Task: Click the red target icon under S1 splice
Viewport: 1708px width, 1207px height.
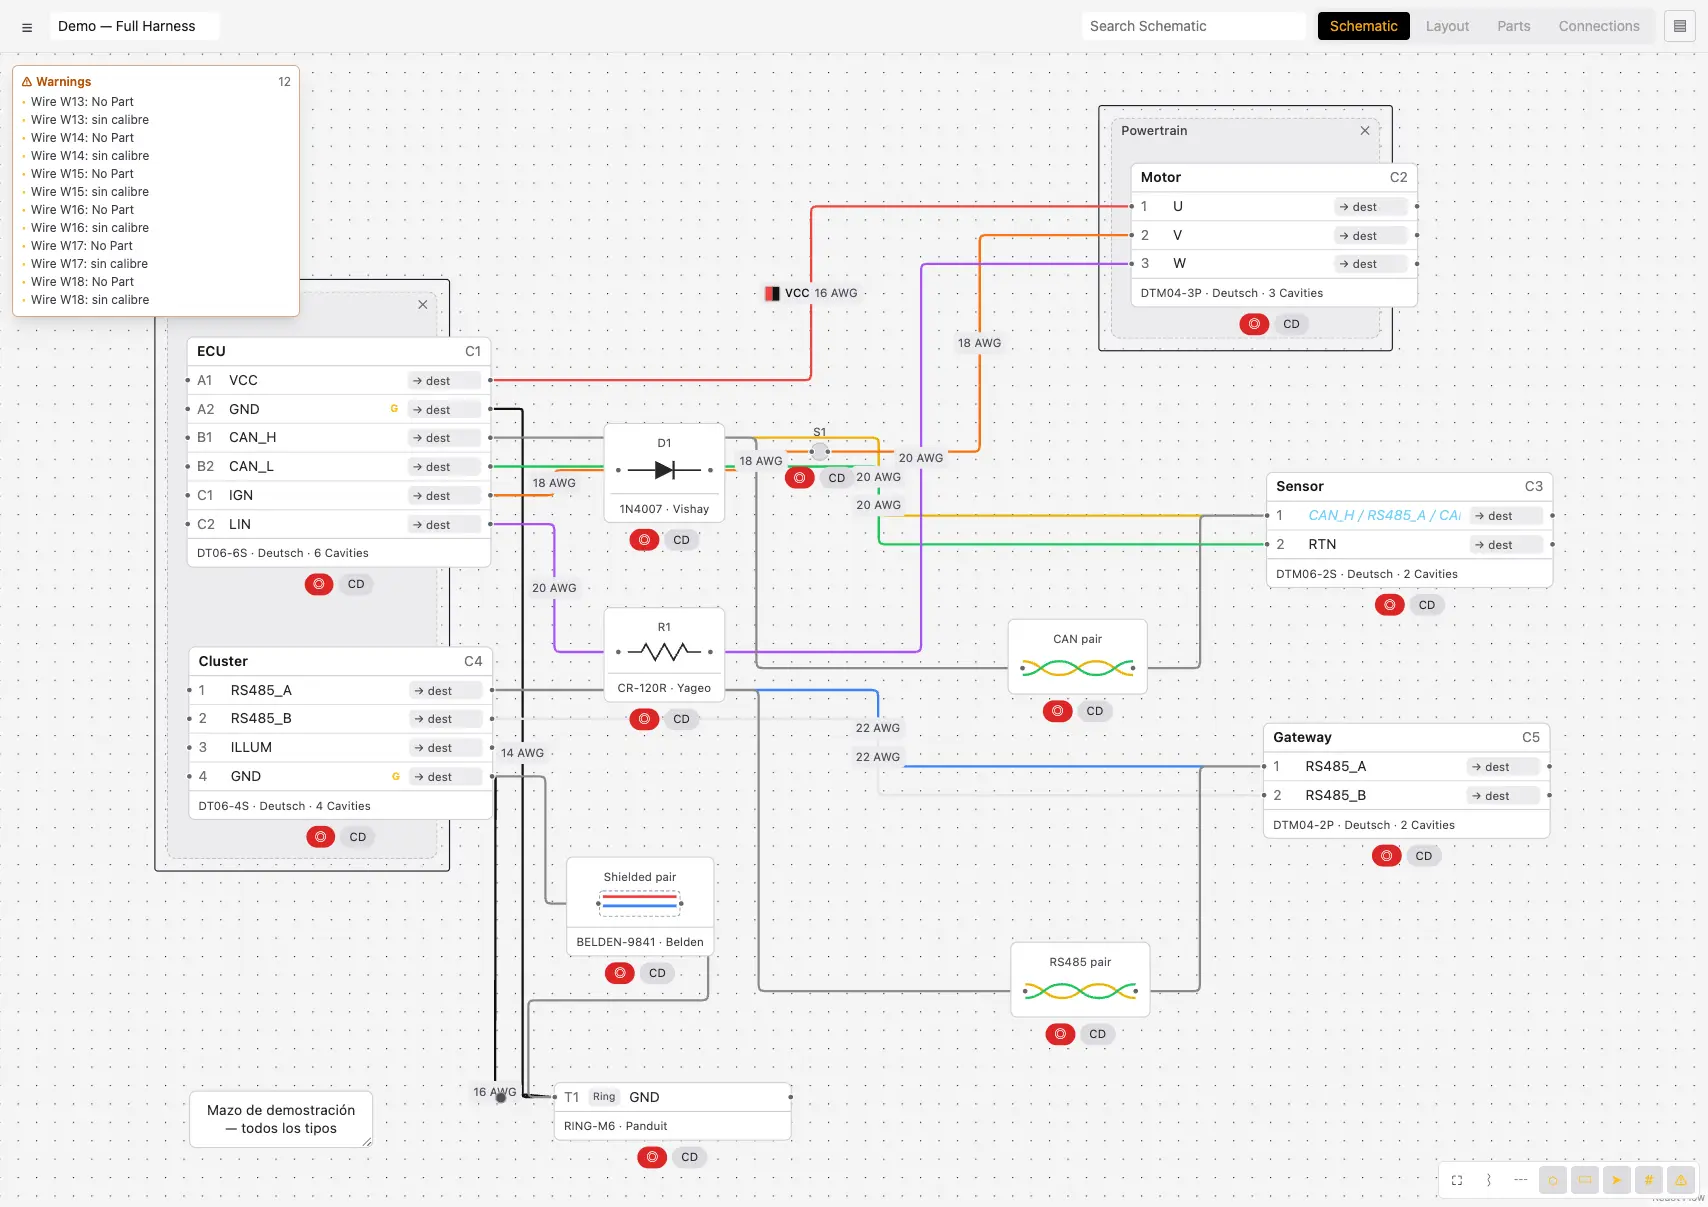Action: click(x=799, y=478)
